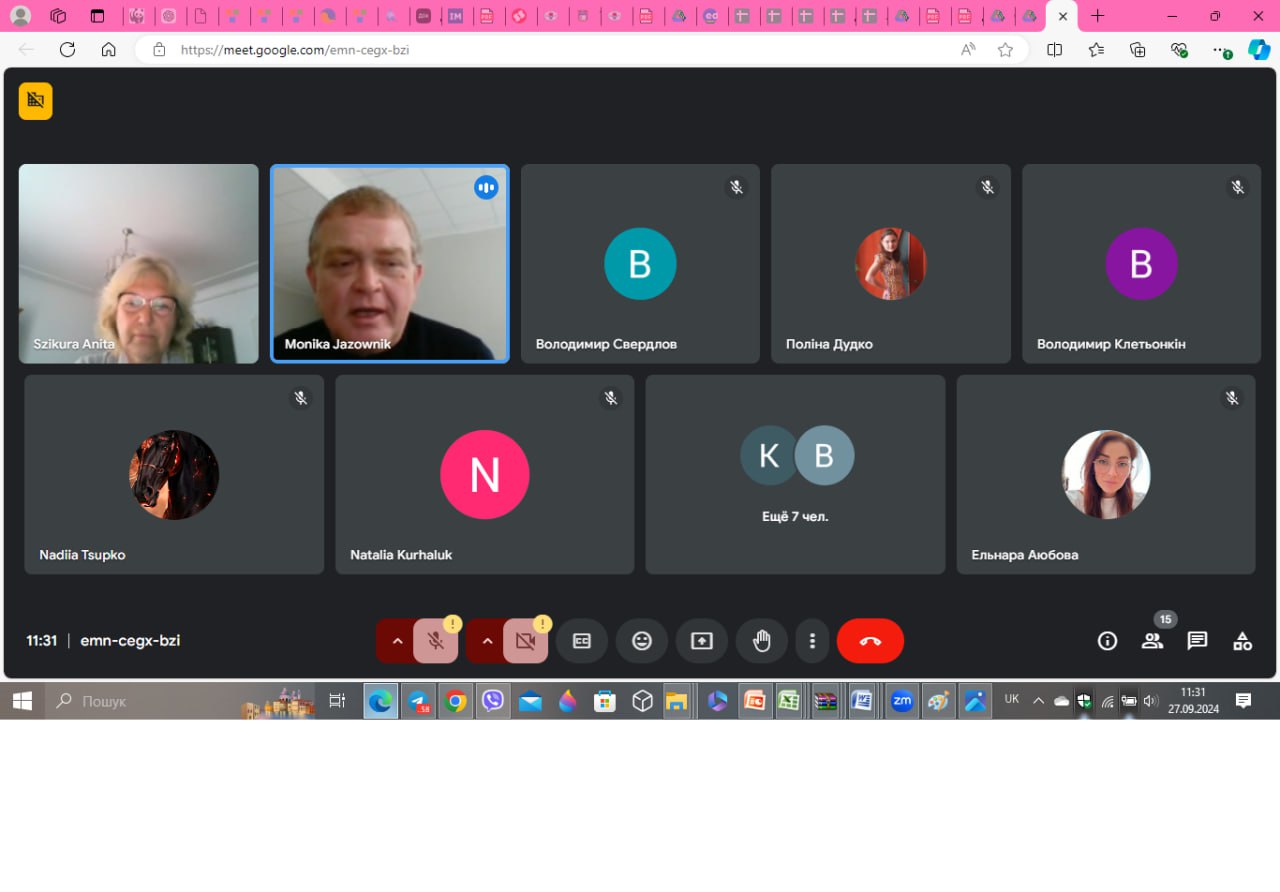Click the yellow icon above the video tiles
Image resolution: width=1280 pixels, height=892 pixels.
(x=36, y=101)
